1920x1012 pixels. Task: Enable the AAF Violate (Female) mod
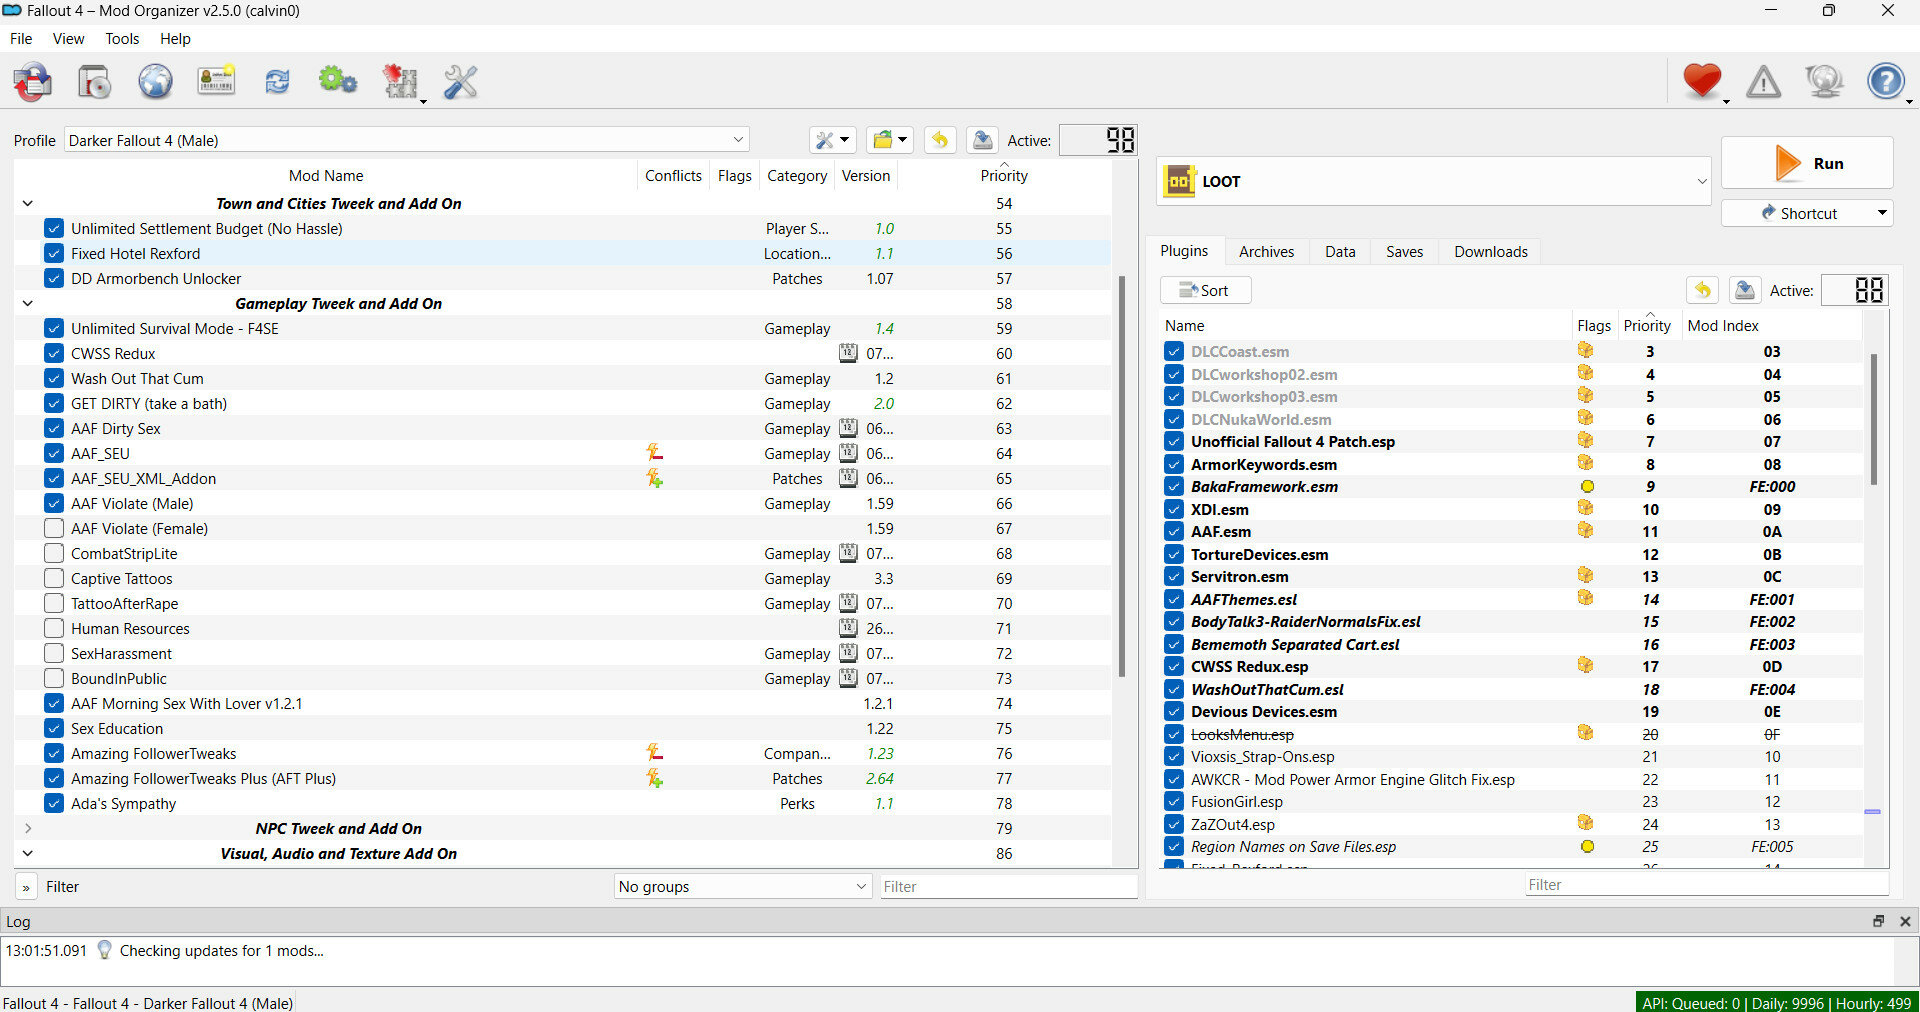(54, 529)
